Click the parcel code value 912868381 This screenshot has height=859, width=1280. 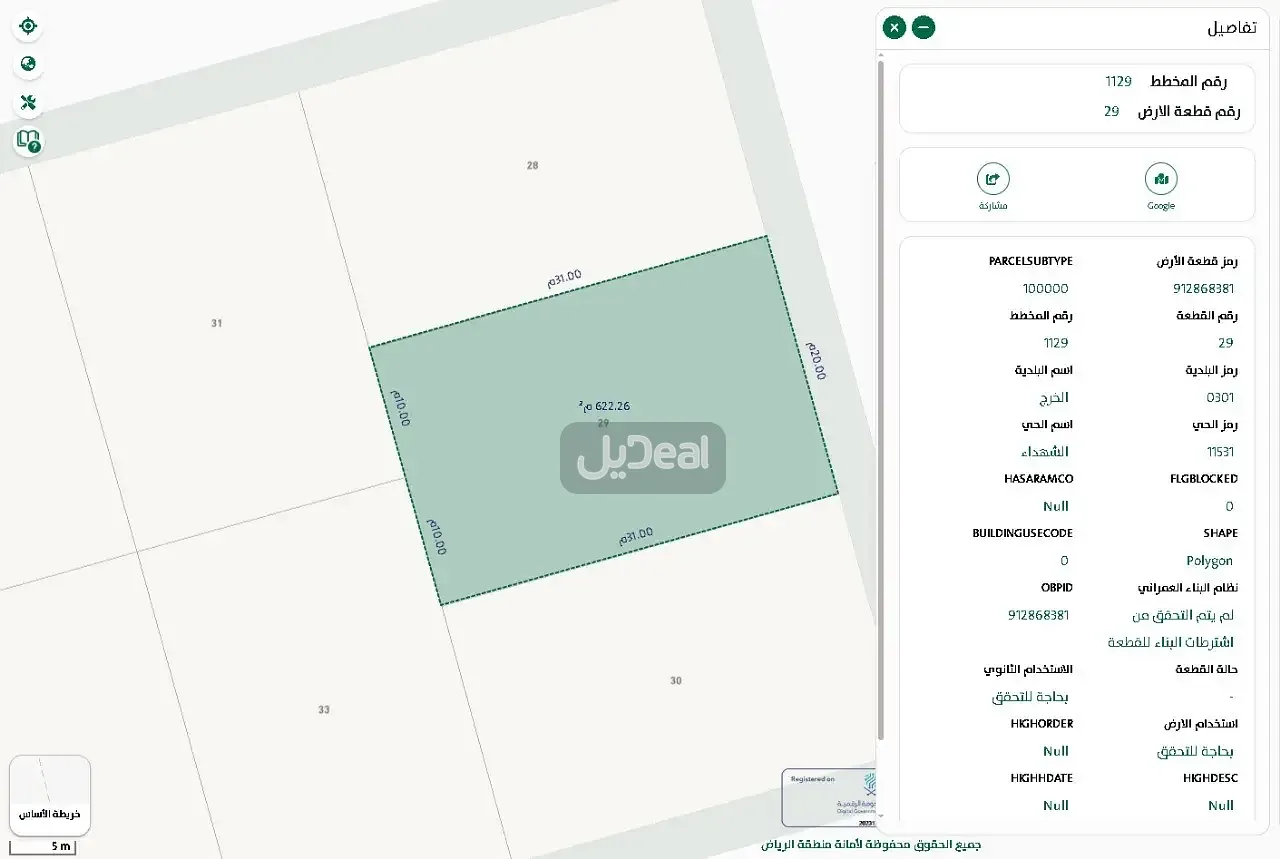pos(1203,289)
